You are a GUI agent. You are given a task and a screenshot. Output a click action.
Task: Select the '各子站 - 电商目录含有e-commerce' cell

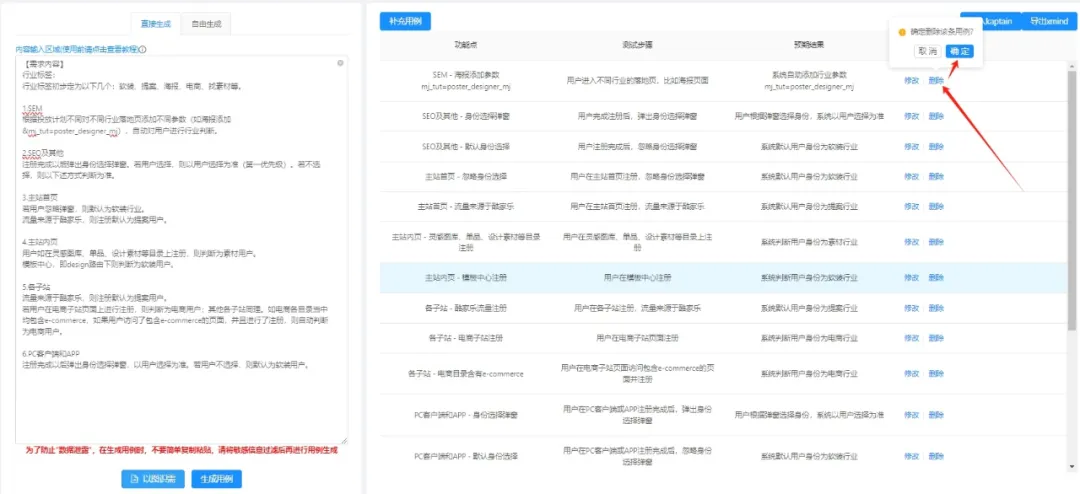[466, 374]
